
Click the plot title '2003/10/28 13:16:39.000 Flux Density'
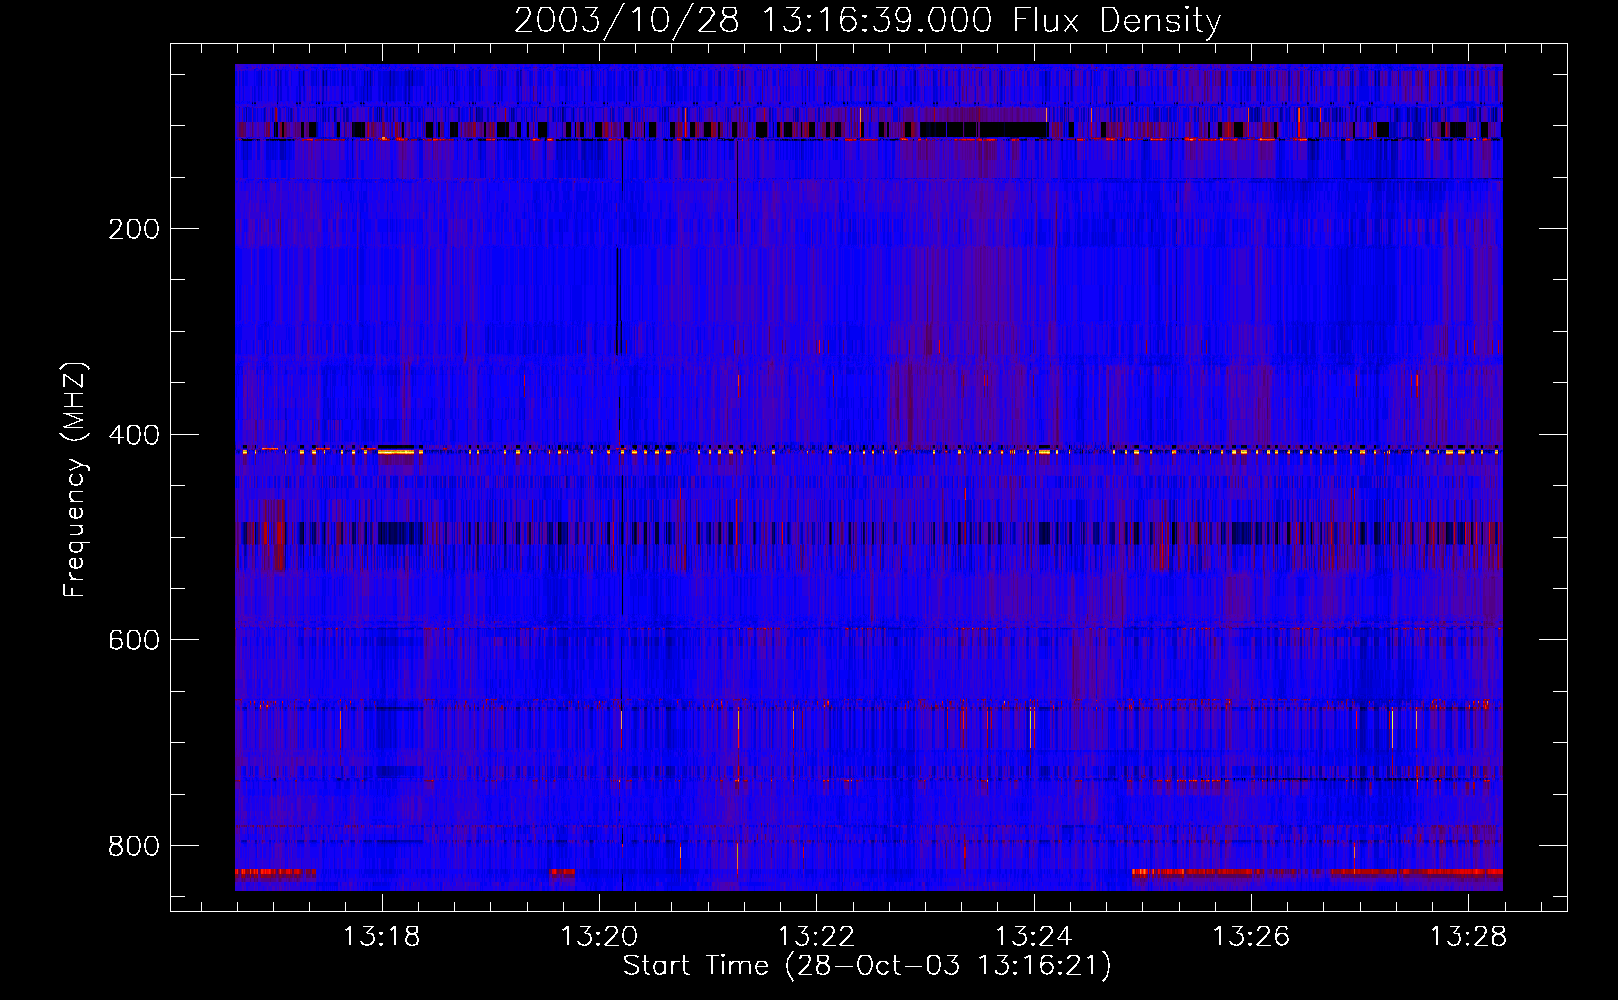coord(868,21)
